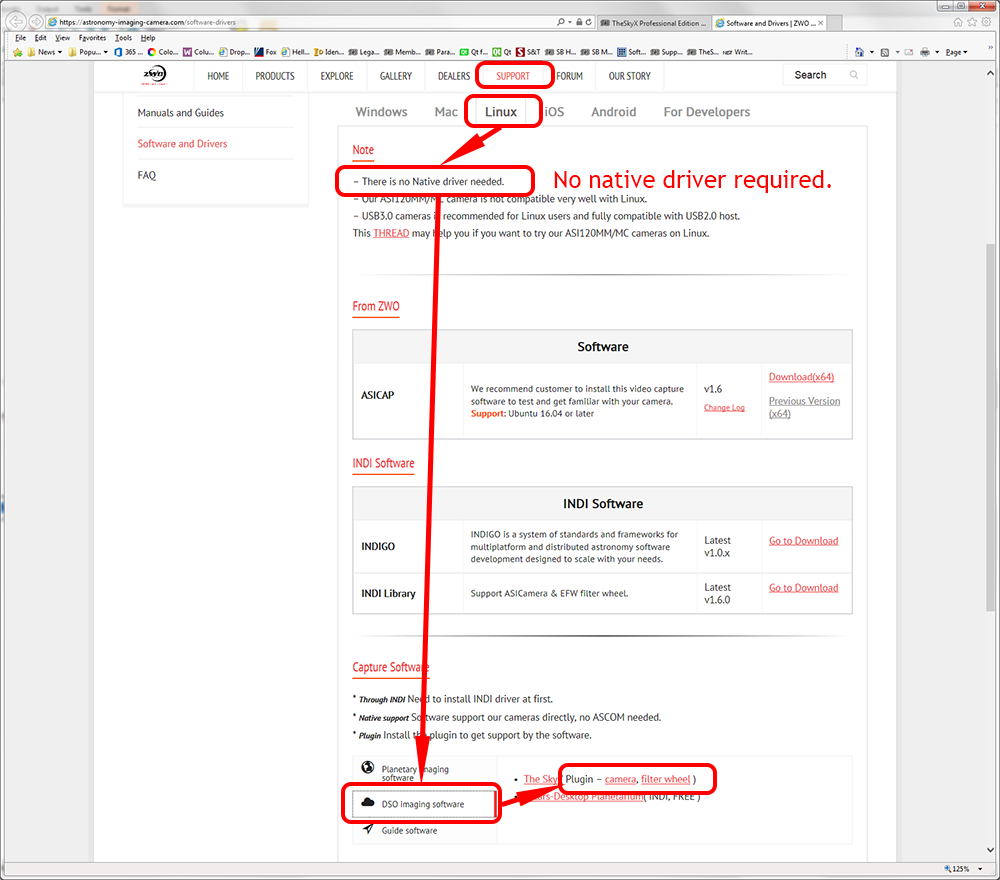
Task: Open the Favorites star icon at top right
Action: pos(972,22)
